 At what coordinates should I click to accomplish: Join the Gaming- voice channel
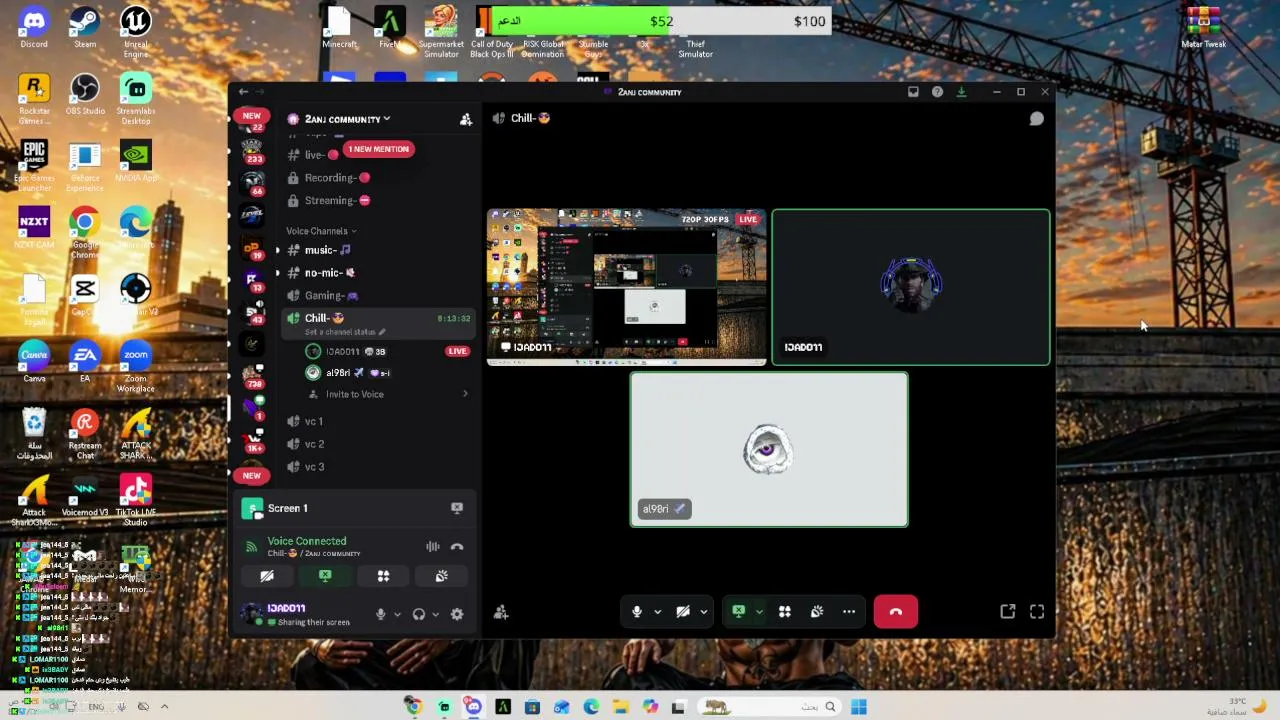[377, 296]
